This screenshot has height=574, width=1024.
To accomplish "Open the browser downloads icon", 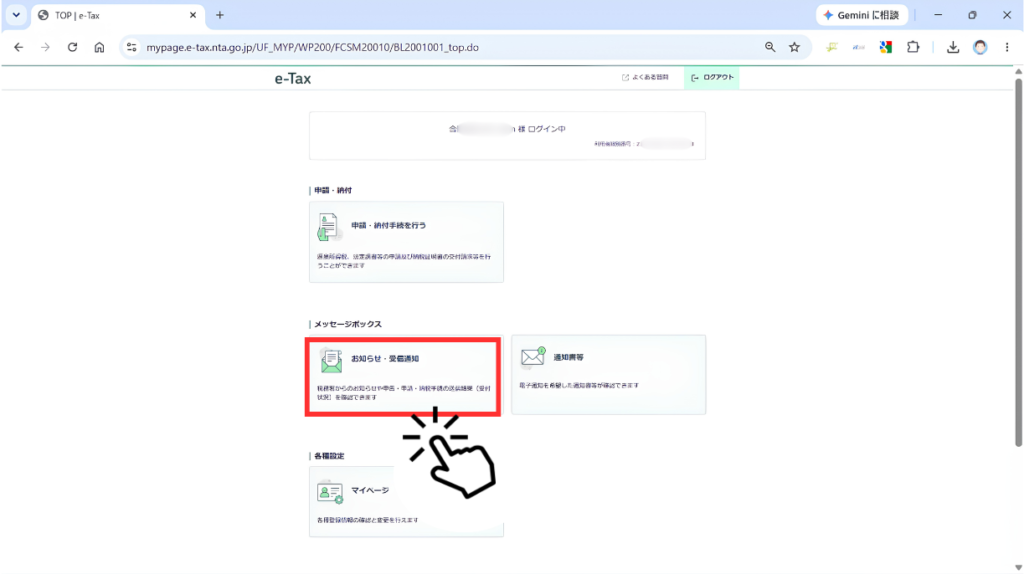I will pos(953,47).
